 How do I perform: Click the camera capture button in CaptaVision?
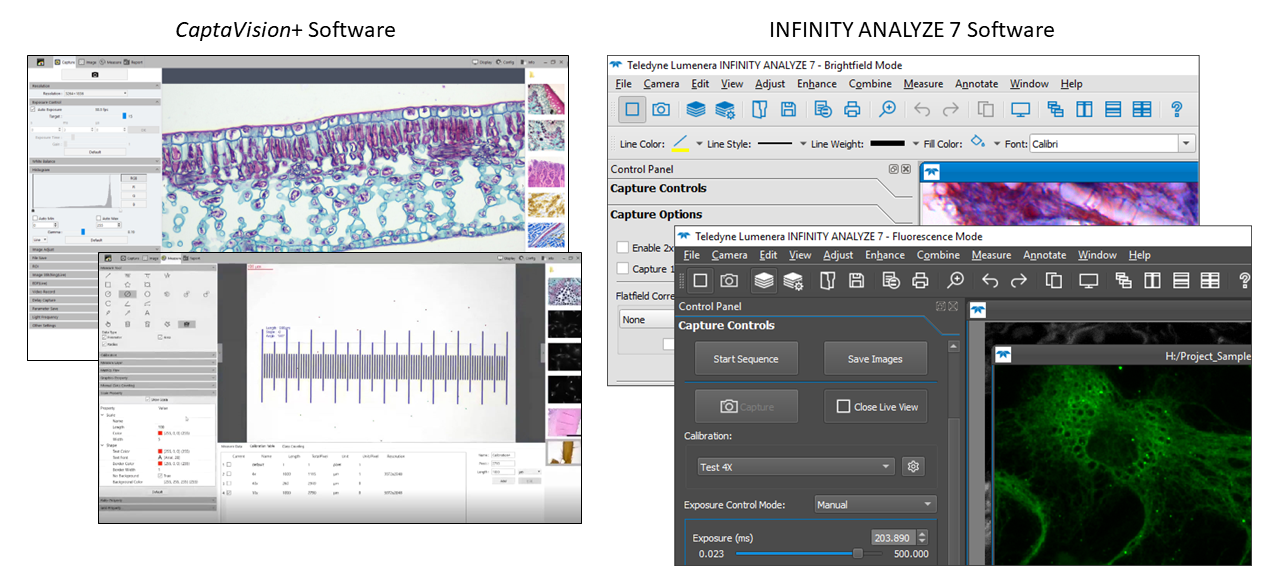pos(95,75)
